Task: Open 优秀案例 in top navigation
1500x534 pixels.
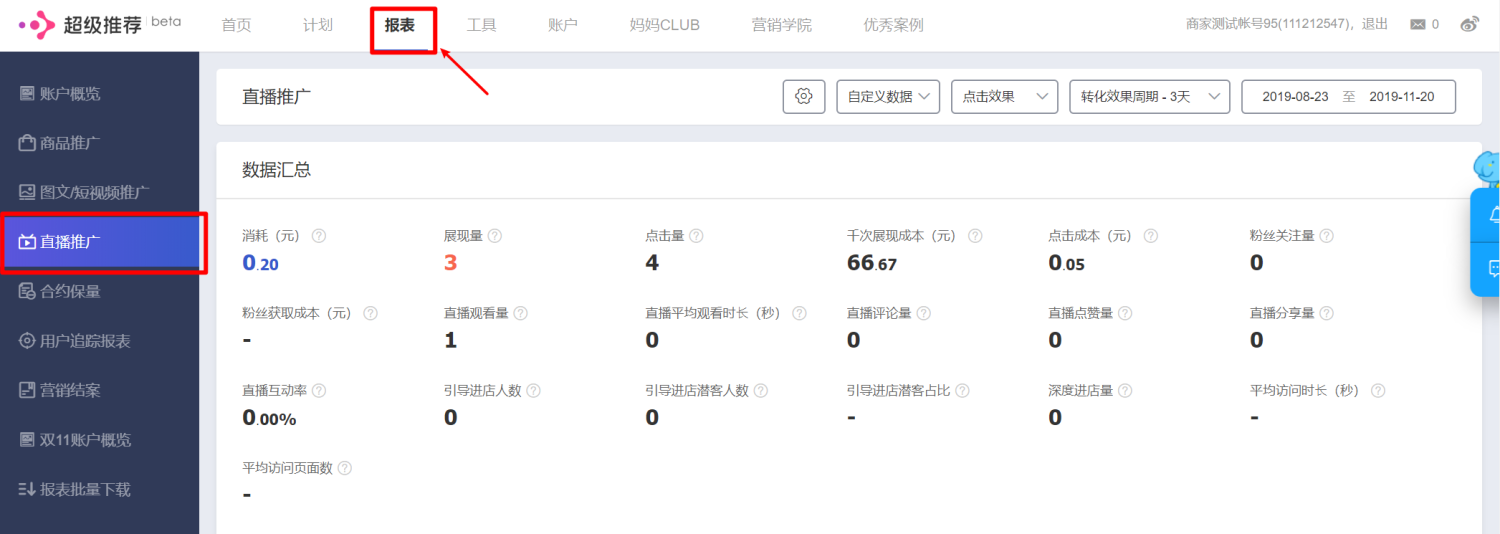Action: tap(894, 25)
